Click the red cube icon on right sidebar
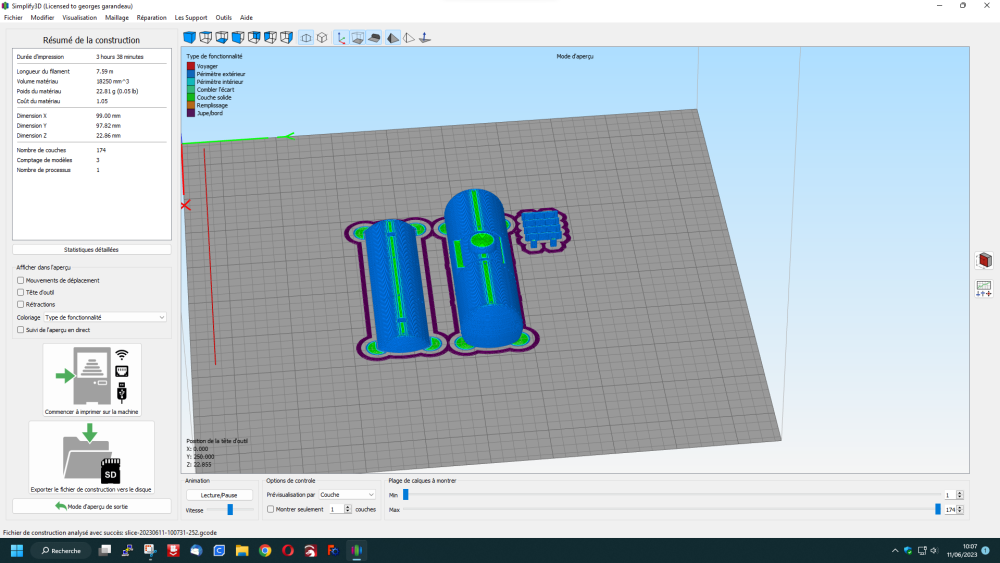Image resolution: width=1000 pixels, height=563 pixels. click(984, 261)
